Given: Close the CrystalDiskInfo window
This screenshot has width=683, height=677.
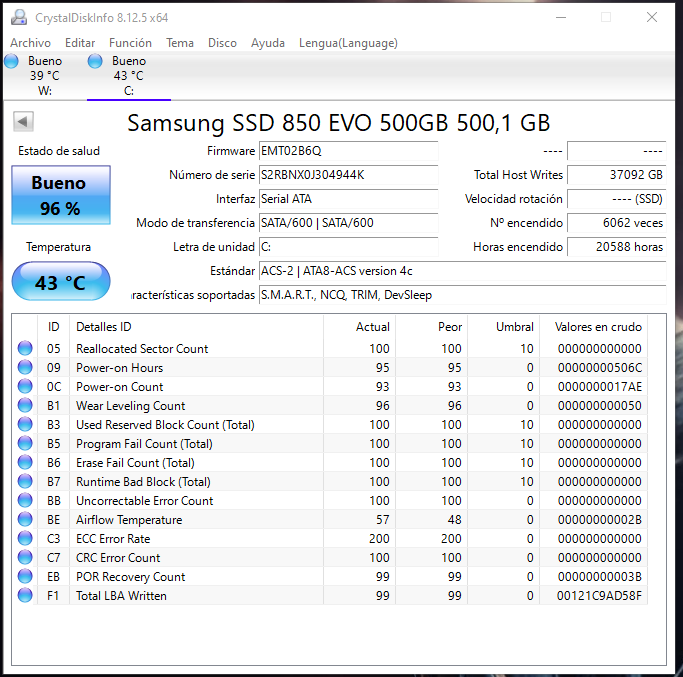Looking at the screenshot, I should [x=652, y=17].
